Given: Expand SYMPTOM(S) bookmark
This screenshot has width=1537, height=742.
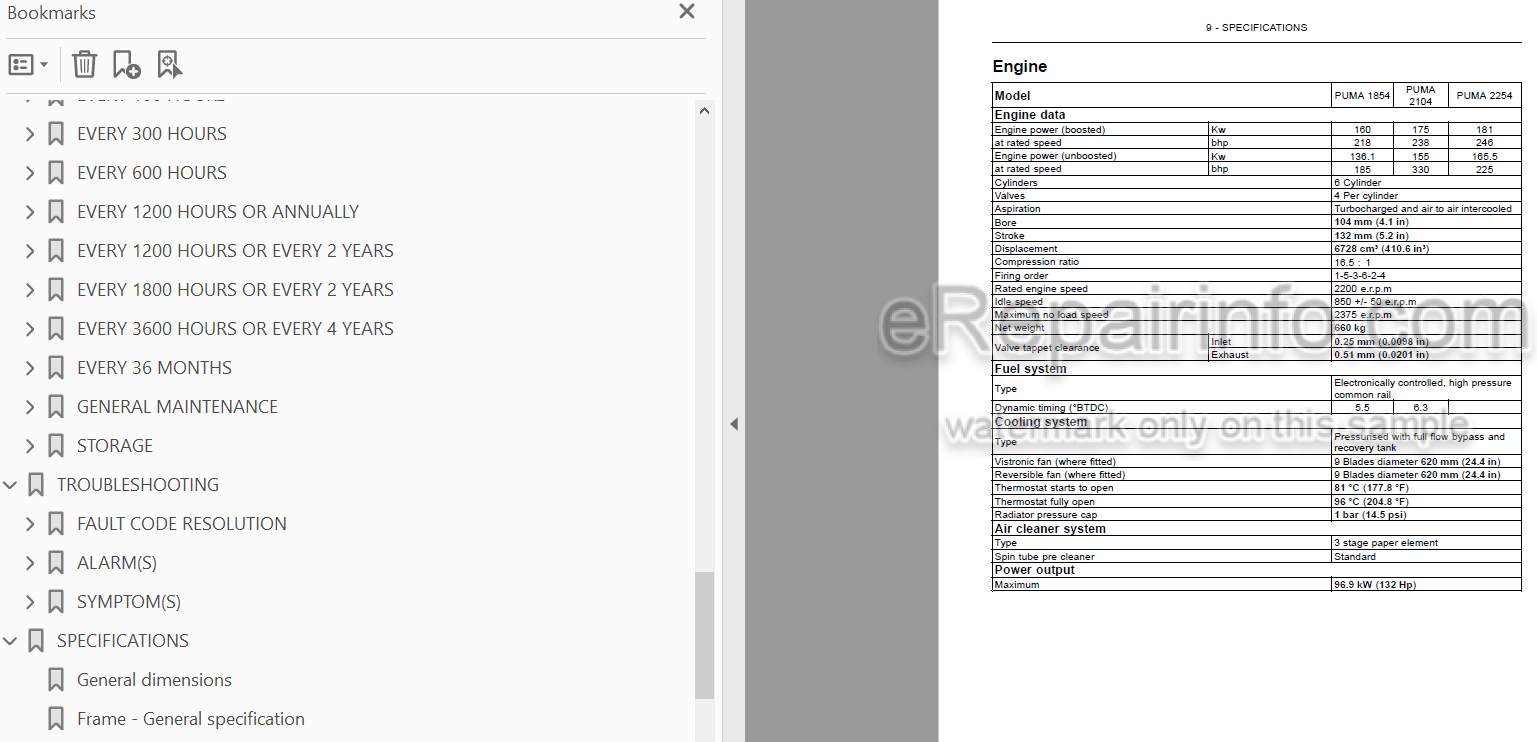Looking at the screenshot, I should point(30,602).
